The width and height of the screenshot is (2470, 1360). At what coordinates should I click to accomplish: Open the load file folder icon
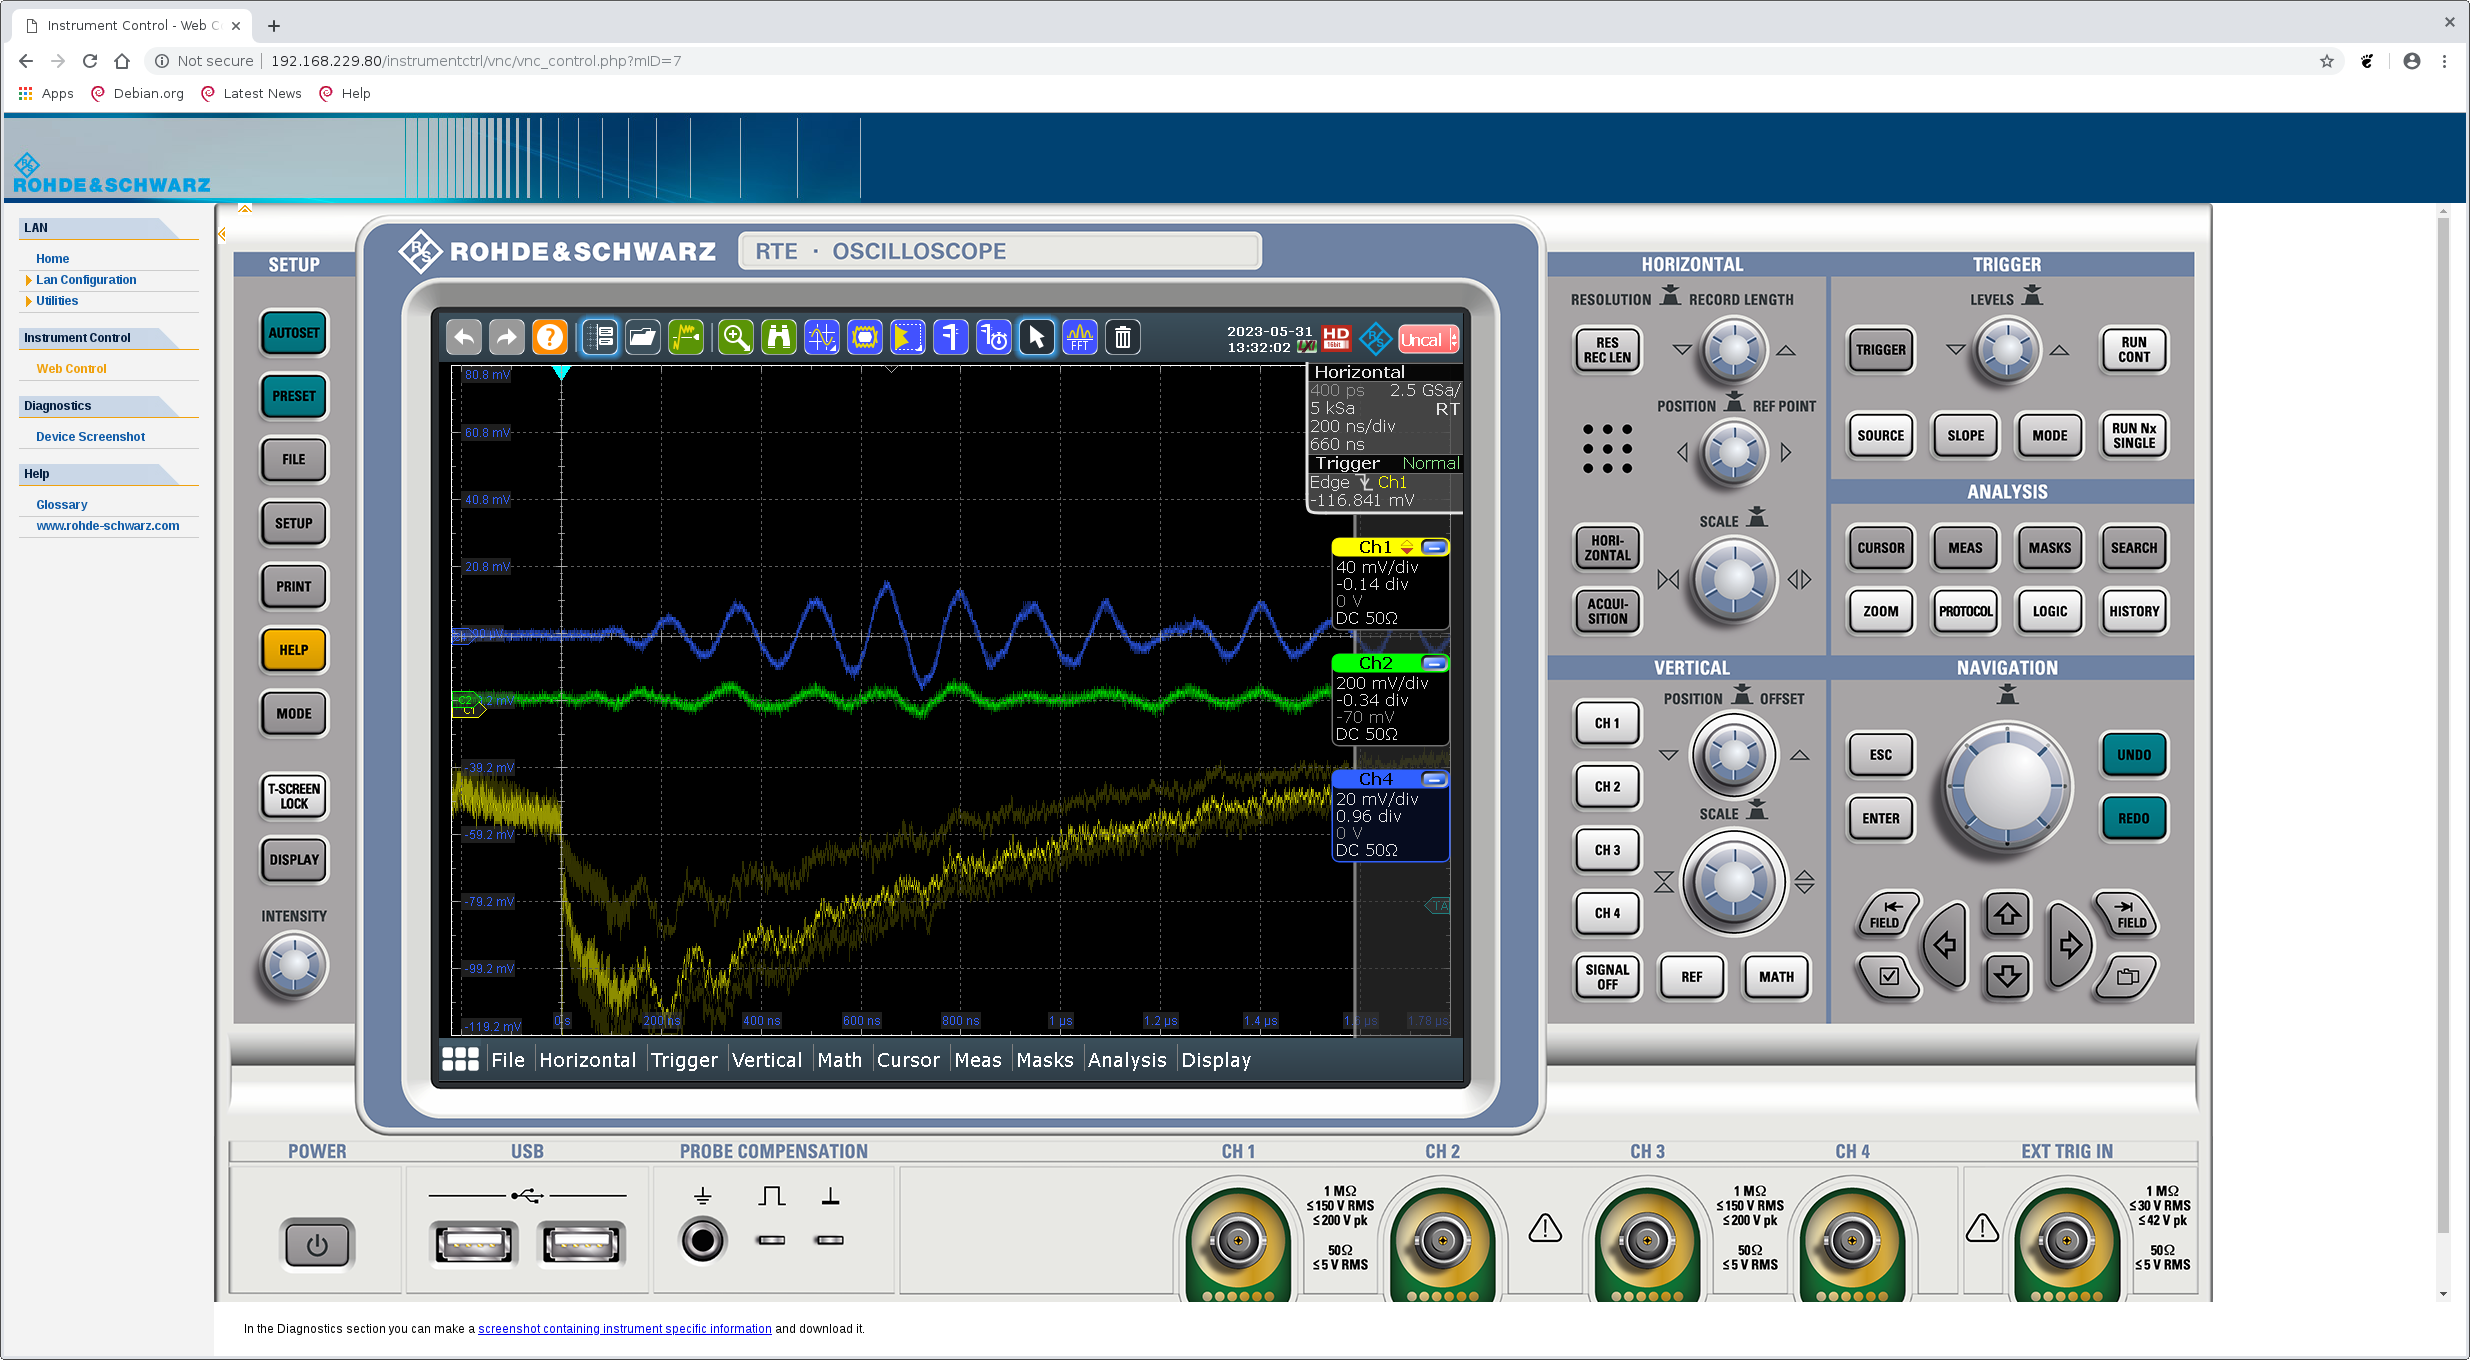point(643,338)
